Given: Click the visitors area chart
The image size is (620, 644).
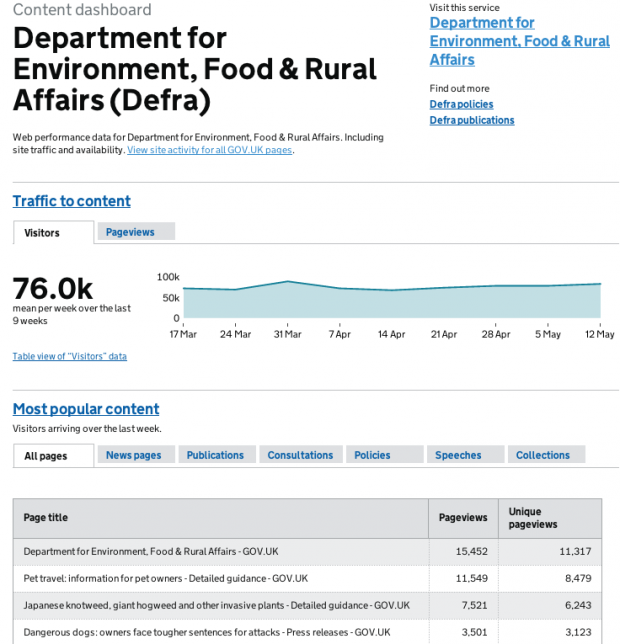Looking at the screenshot, I should (x=392, y=300).
